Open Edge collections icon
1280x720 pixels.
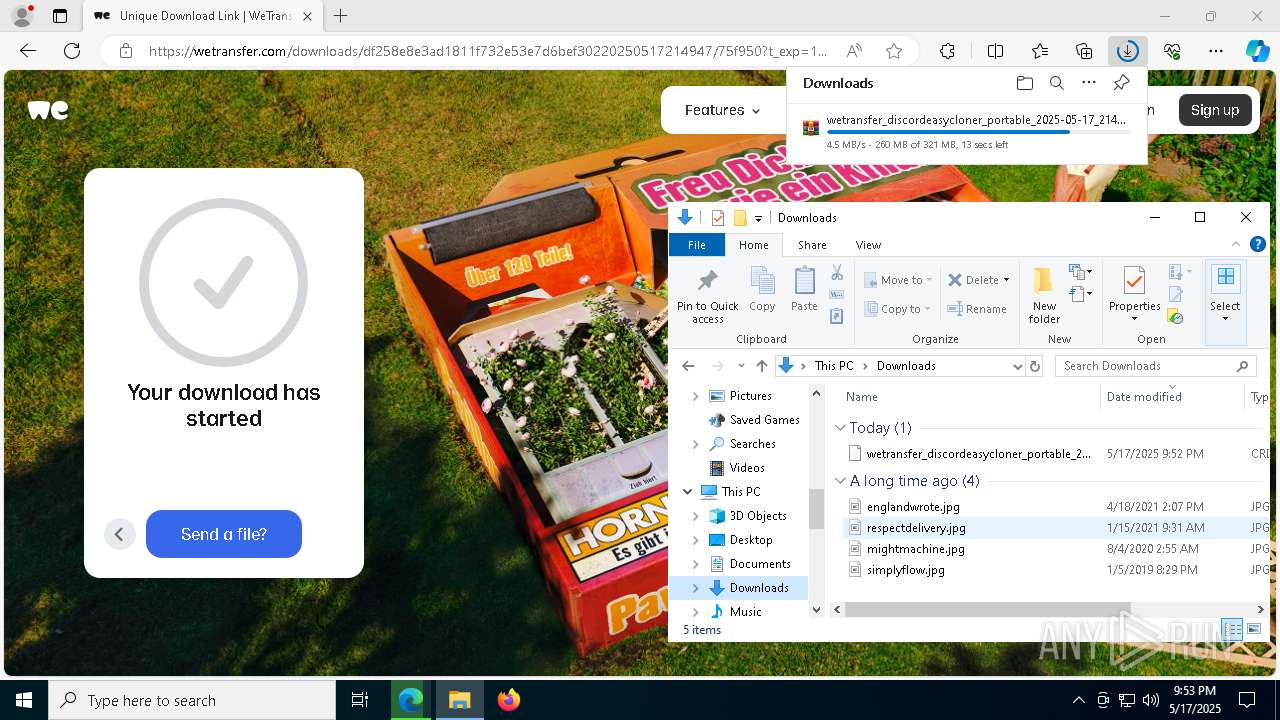(1084, 51)
